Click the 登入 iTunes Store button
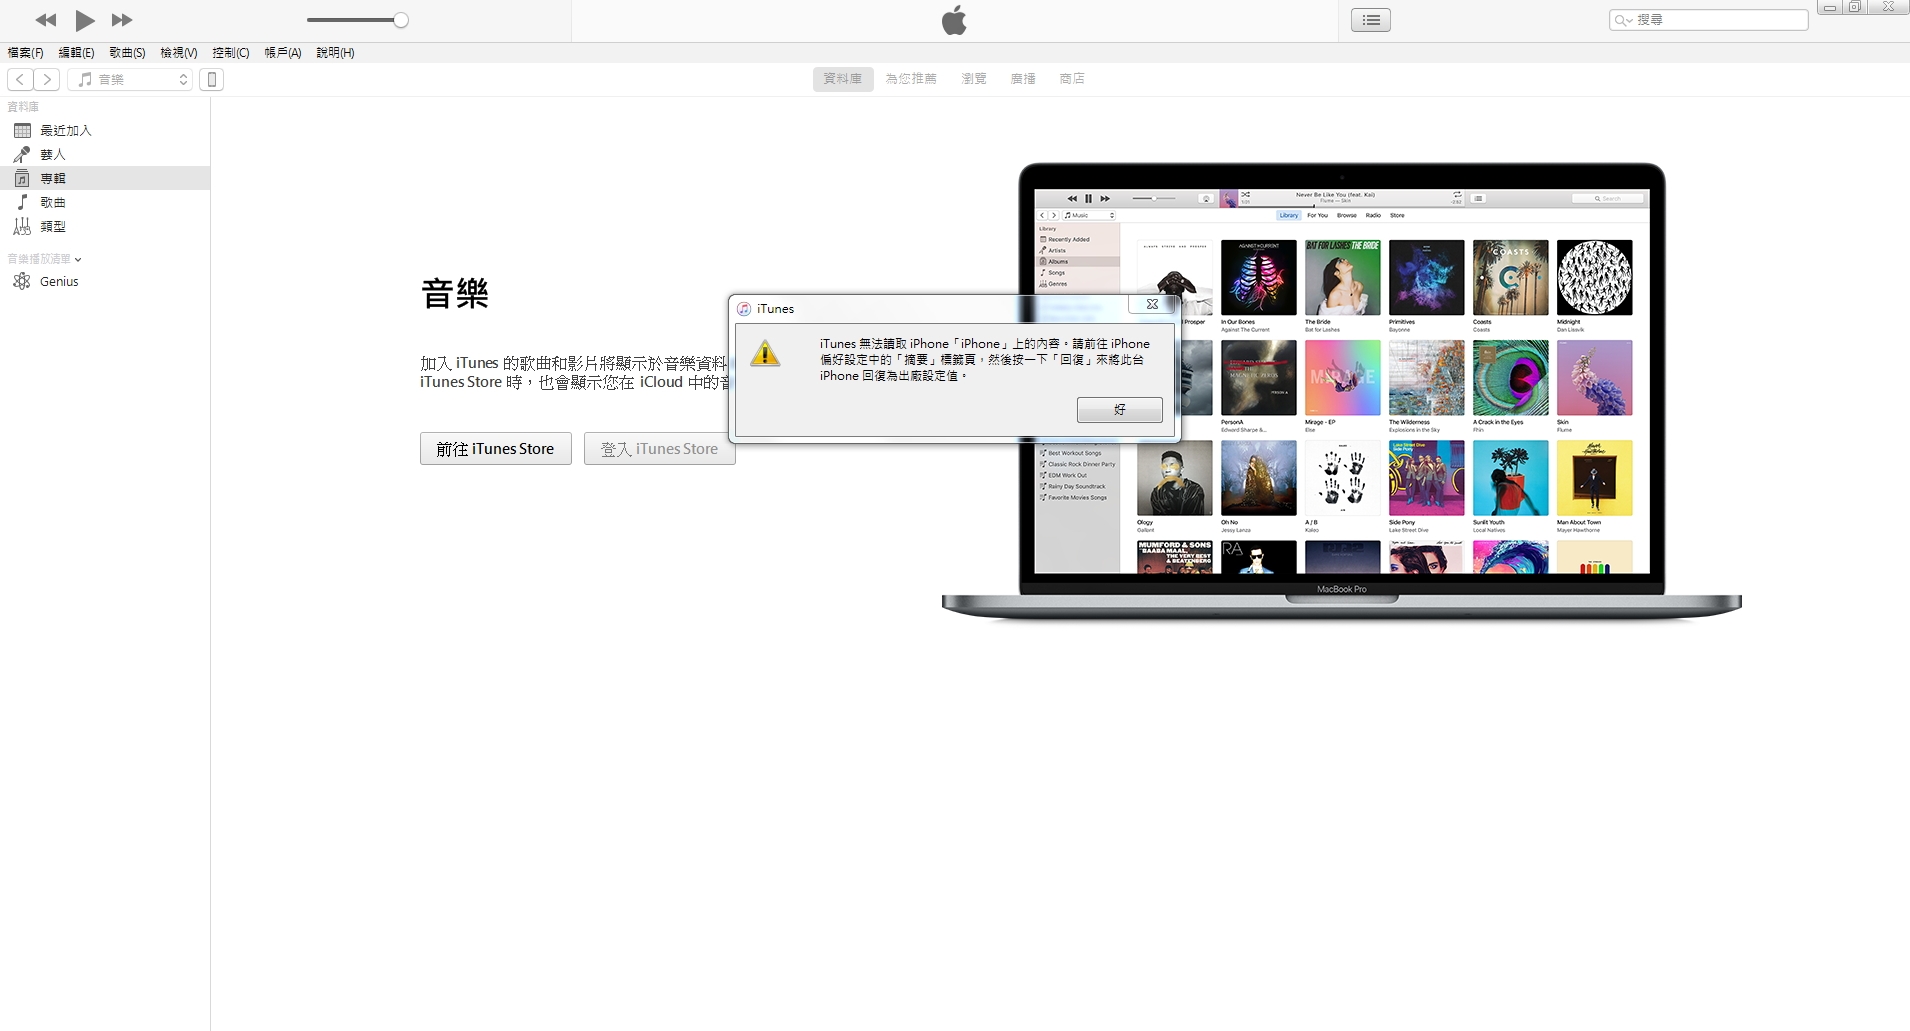 [x=659, y=449]
